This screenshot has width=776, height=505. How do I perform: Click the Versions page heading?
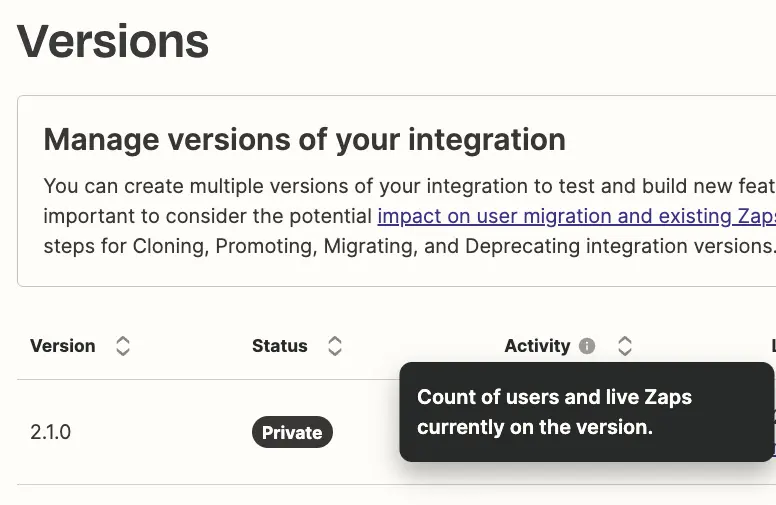(113, 42)
